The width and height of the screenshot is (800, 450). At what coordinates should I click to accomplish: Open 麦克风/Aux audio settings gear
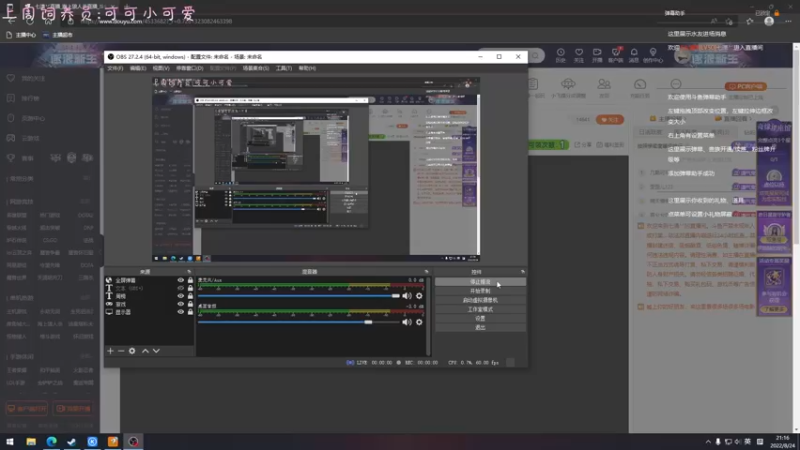[419, 296]
